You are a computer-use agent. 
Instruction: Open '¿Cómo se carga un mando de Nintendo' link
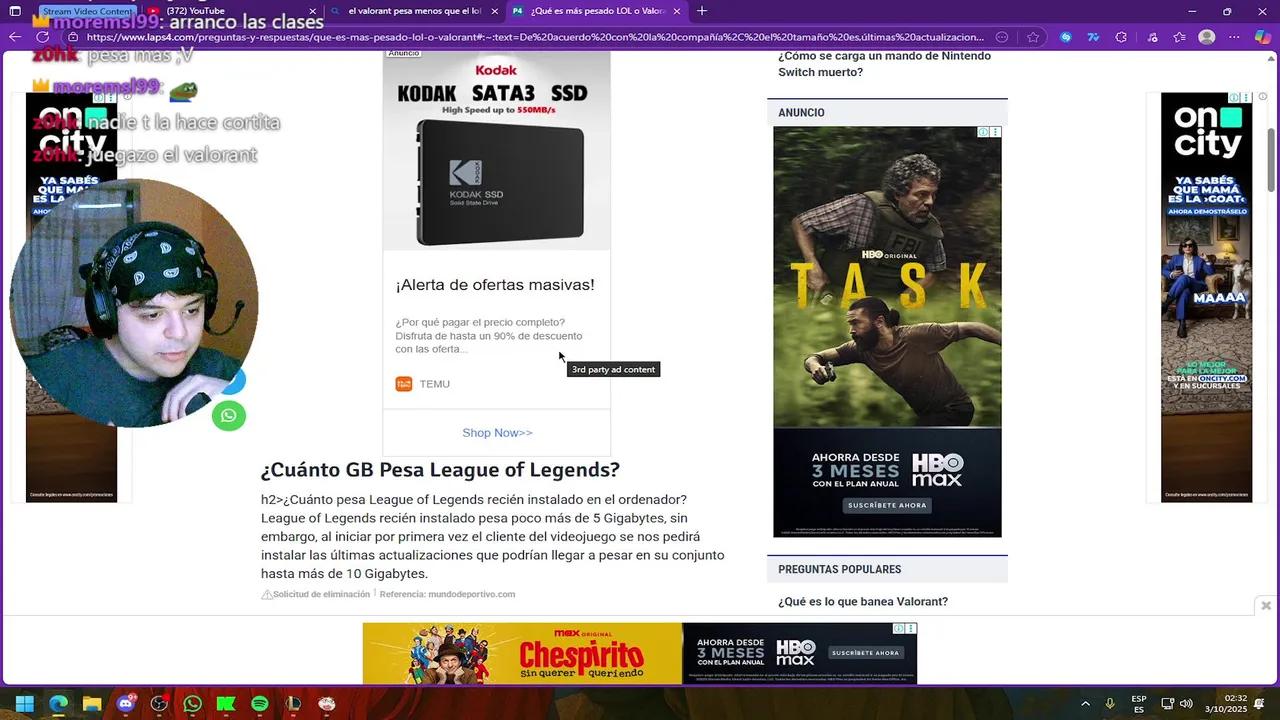pos(885,64)
